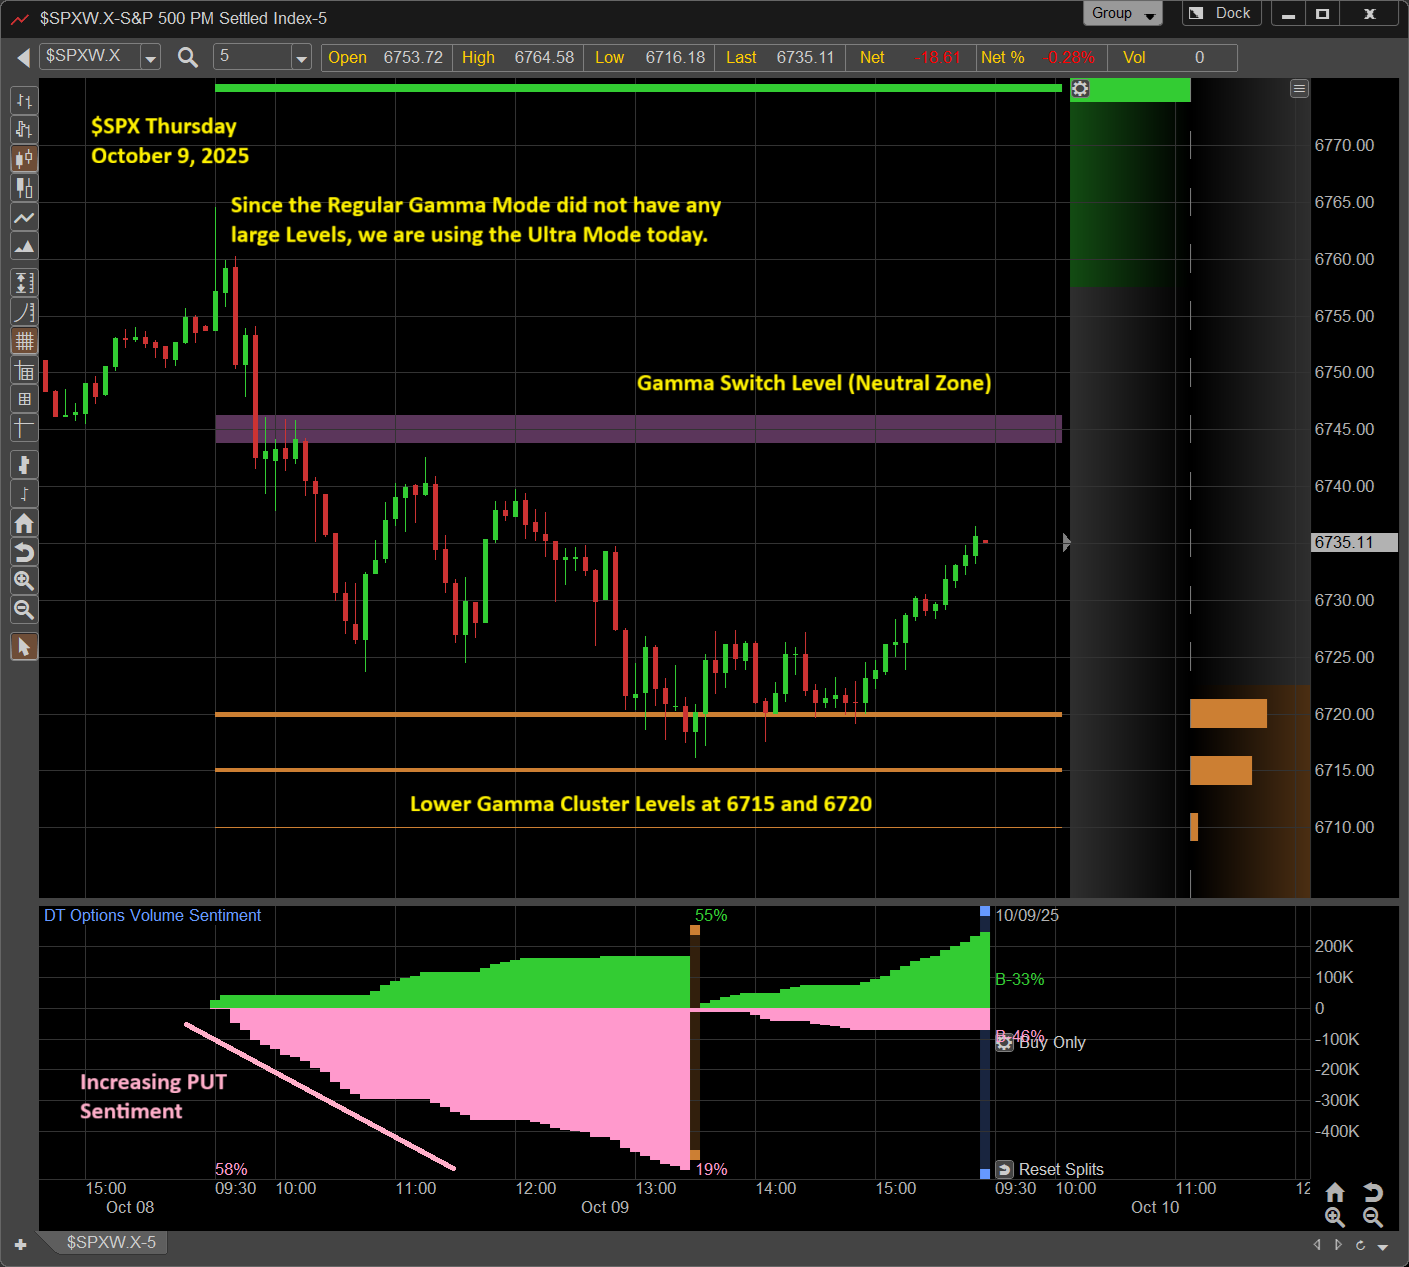Select the mountain area chart icon
Screen dimensions: 1409x1267
pos(24,246)
